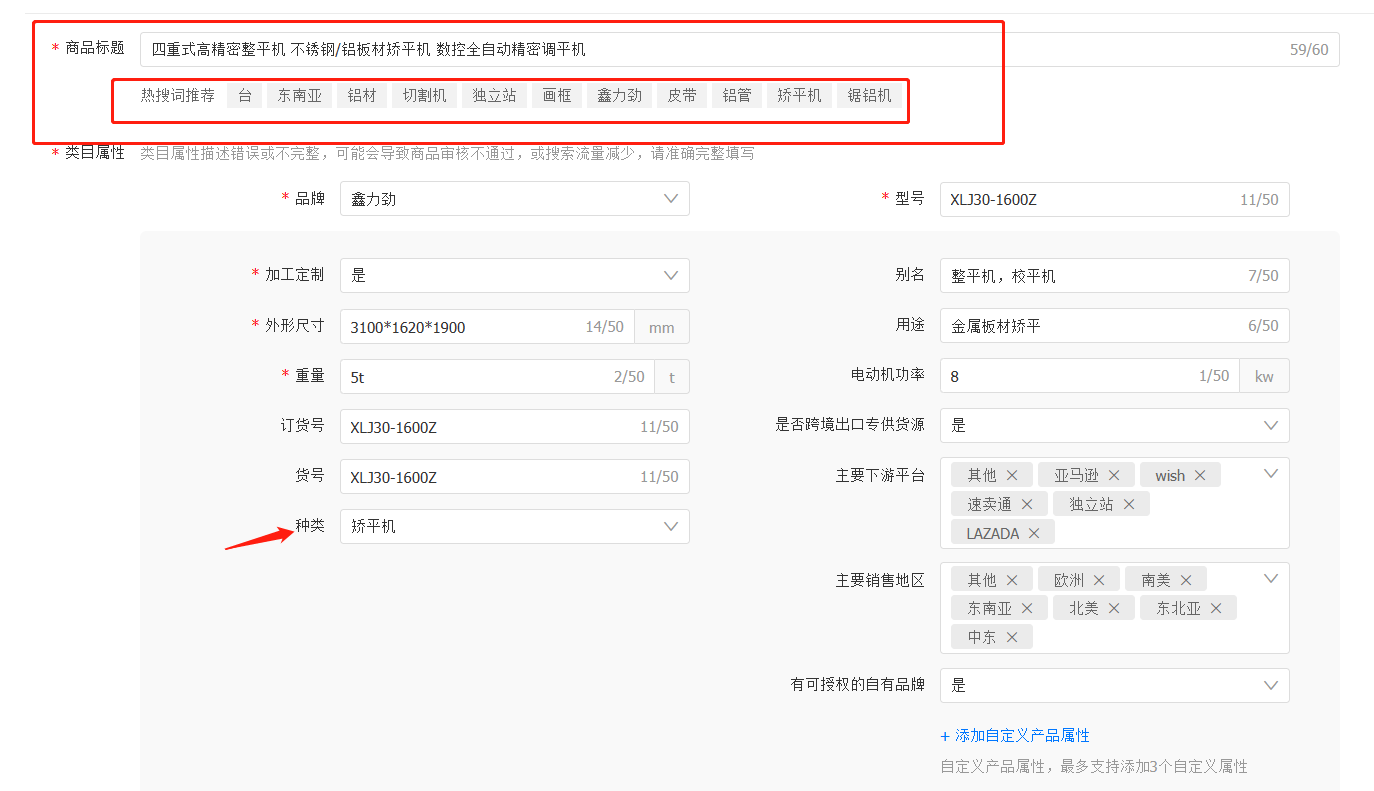Delete the 东北亚 sales region tag
Image resolution: width=1374 pixels, height=791 pixels.
pyautogui.click(x=1216, y=608)
